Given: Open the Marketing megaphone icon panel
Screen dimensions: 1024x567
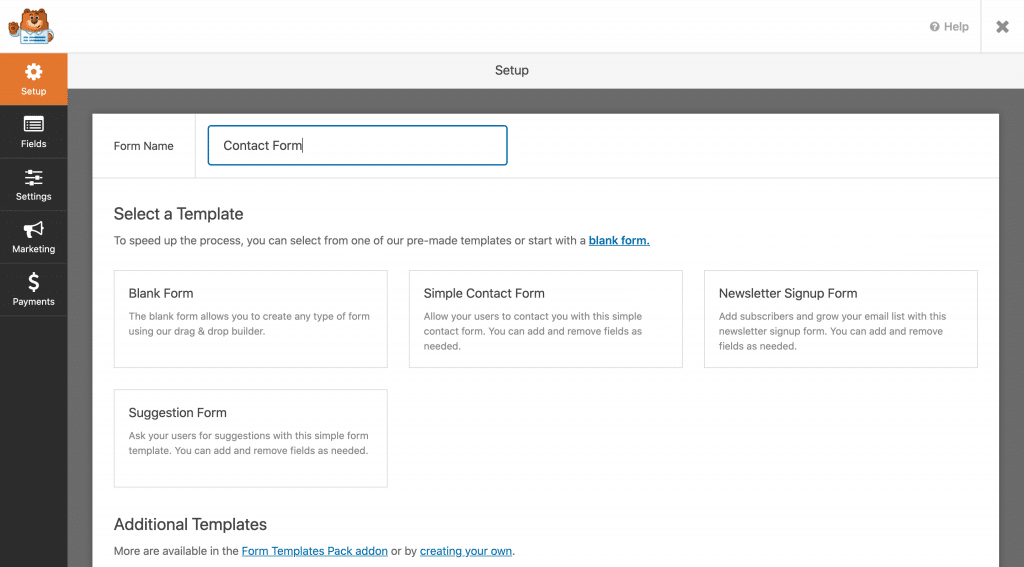Looking at the screenshot, I should tap(33, 237).
